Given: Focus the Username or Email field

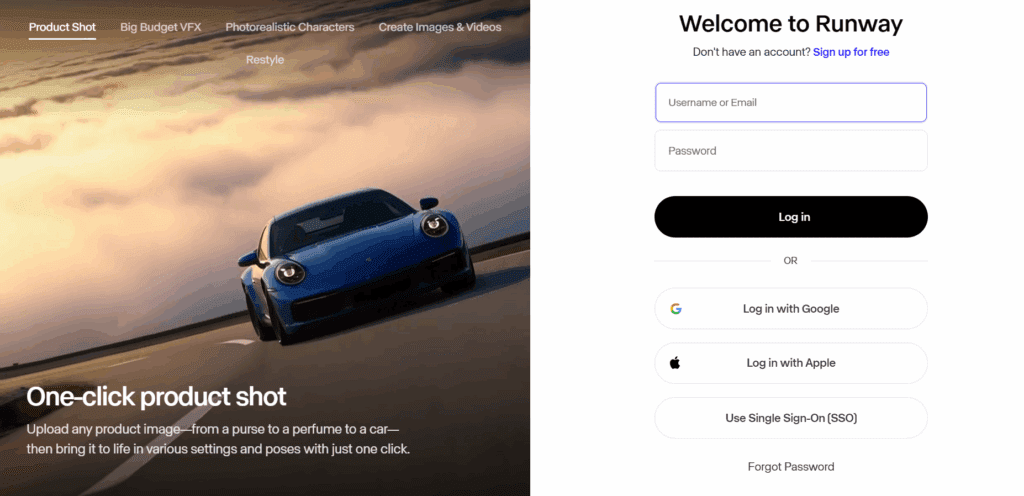Looking at the screenshot, I should pyautogui.click(x=791, y=102).
